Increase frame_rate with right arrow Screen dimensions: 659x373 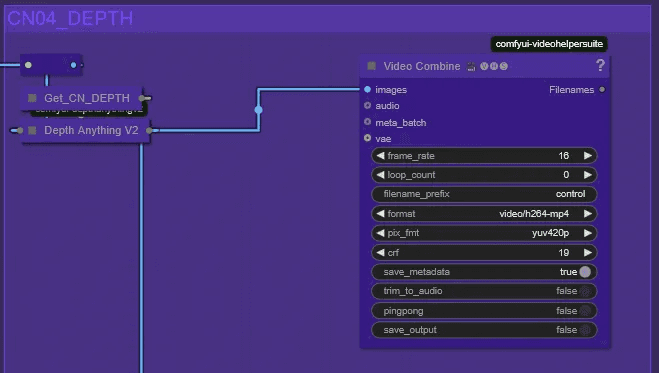[x=588, y=156]
